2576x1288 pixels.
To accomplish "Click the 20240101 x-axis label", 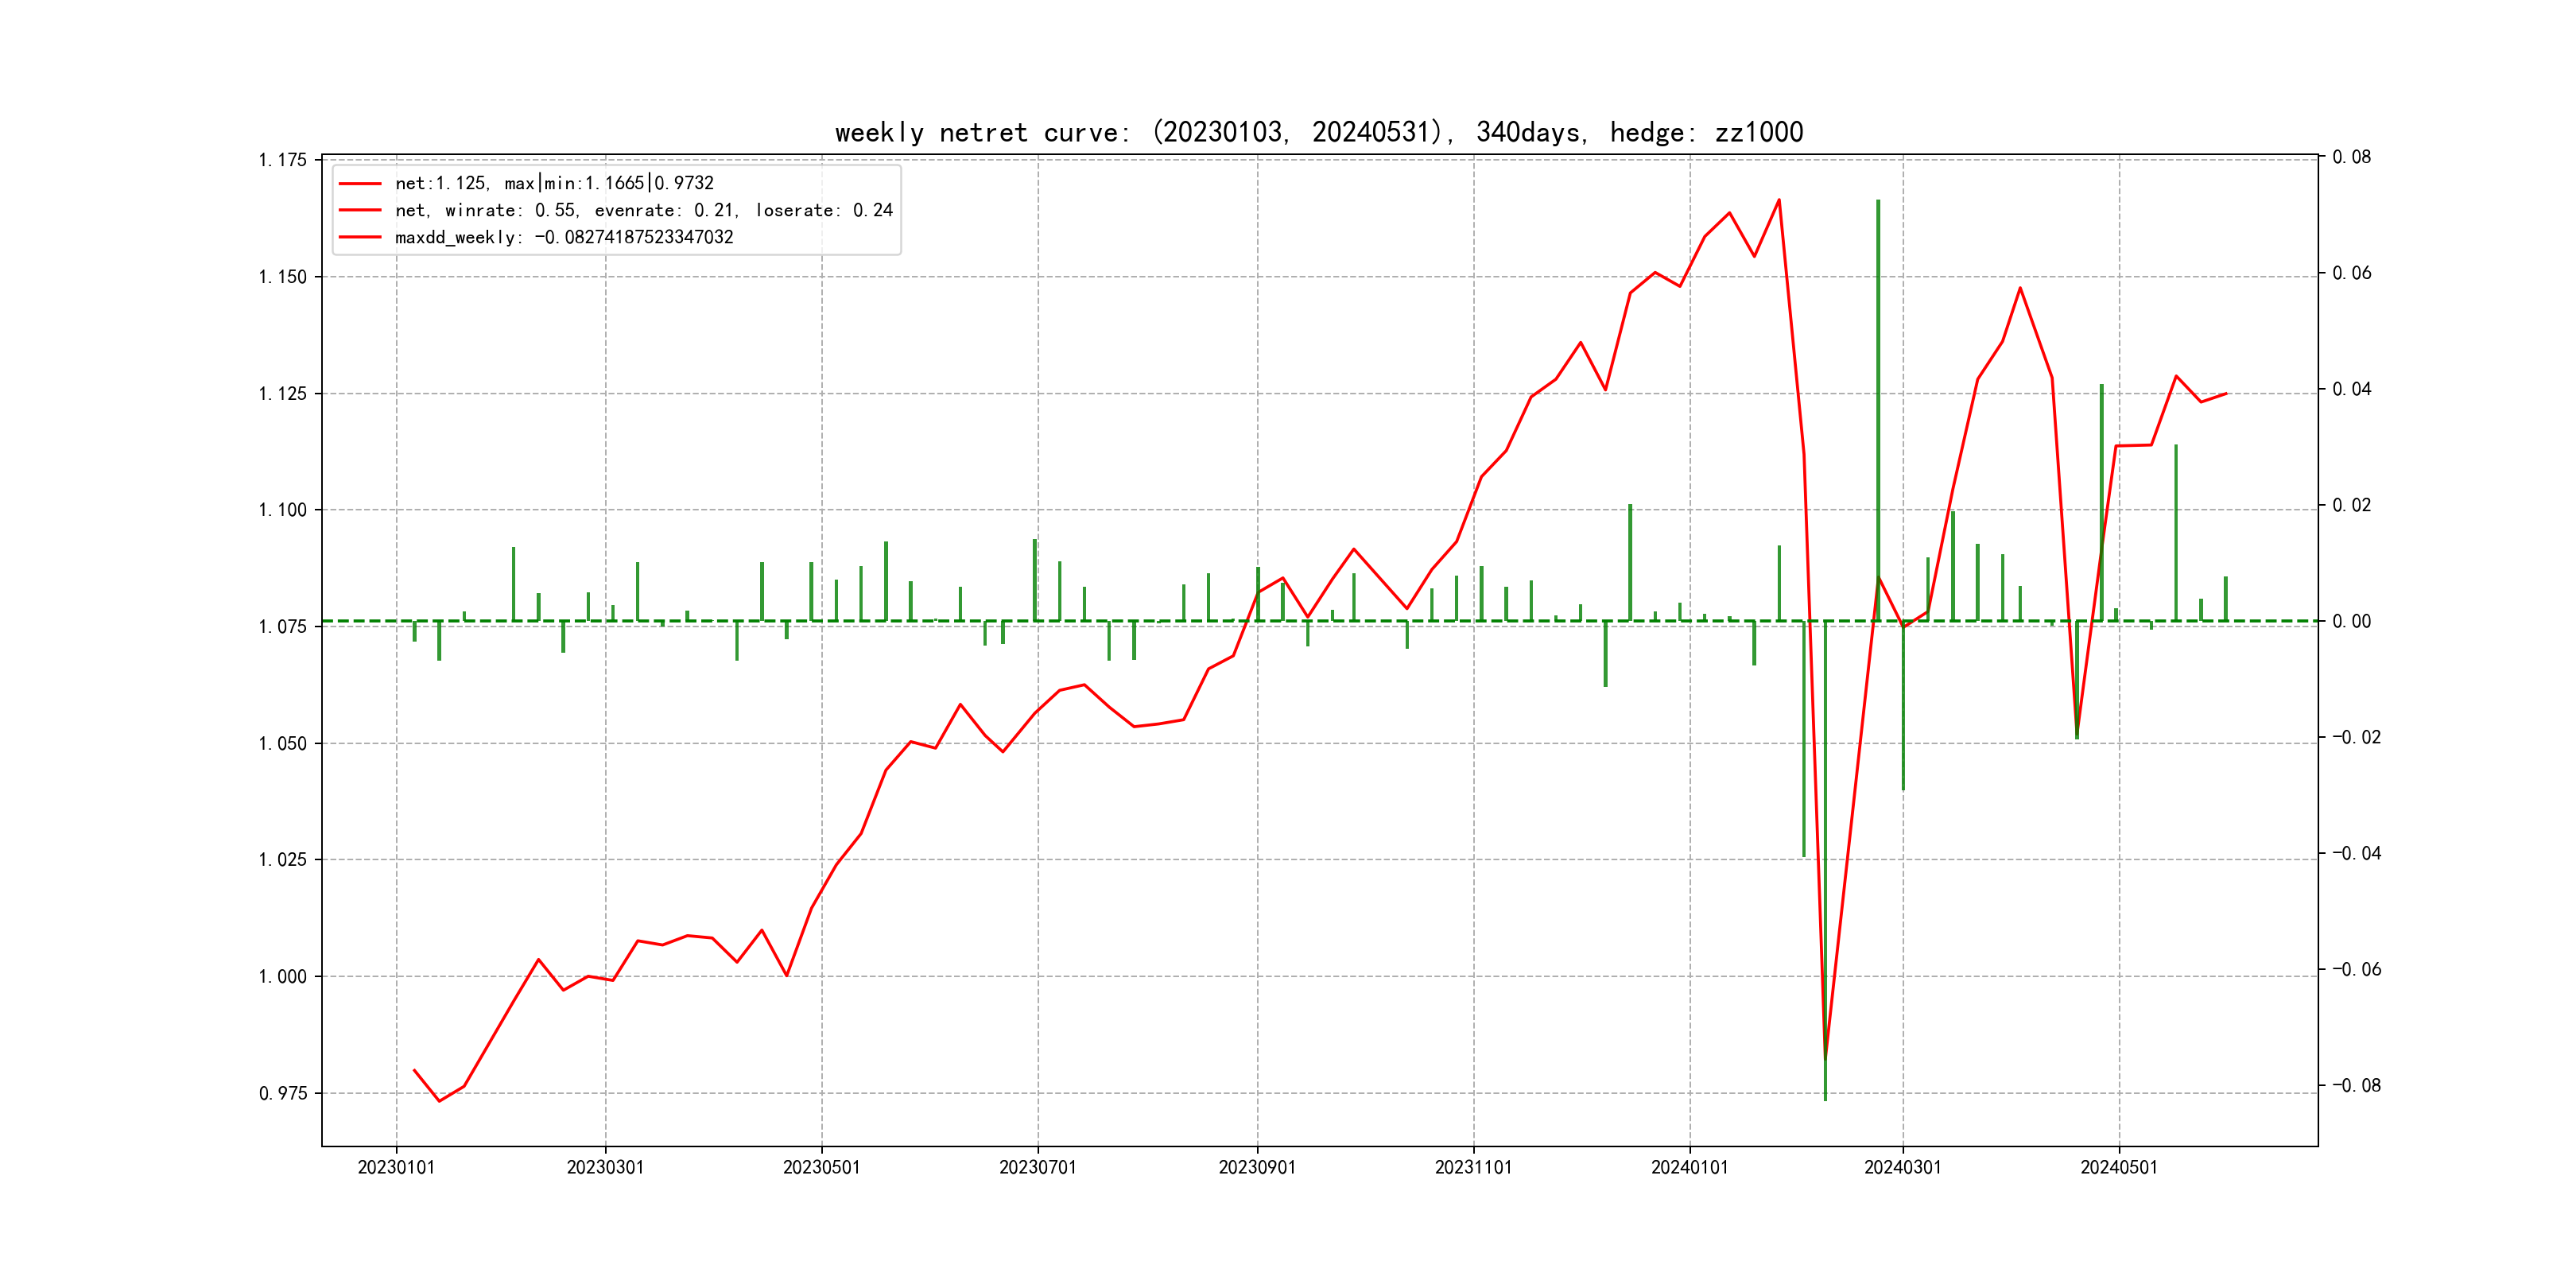I will 1689,1167.
